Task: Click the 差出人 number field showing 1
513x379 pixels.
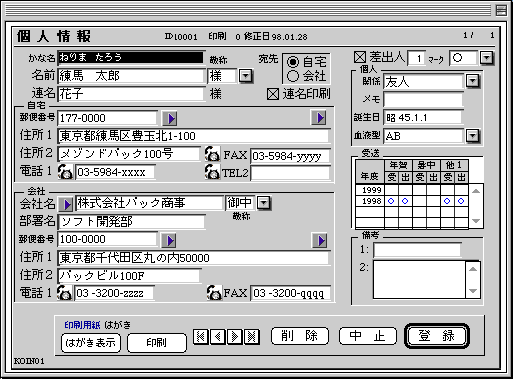Action: (416, 58)
